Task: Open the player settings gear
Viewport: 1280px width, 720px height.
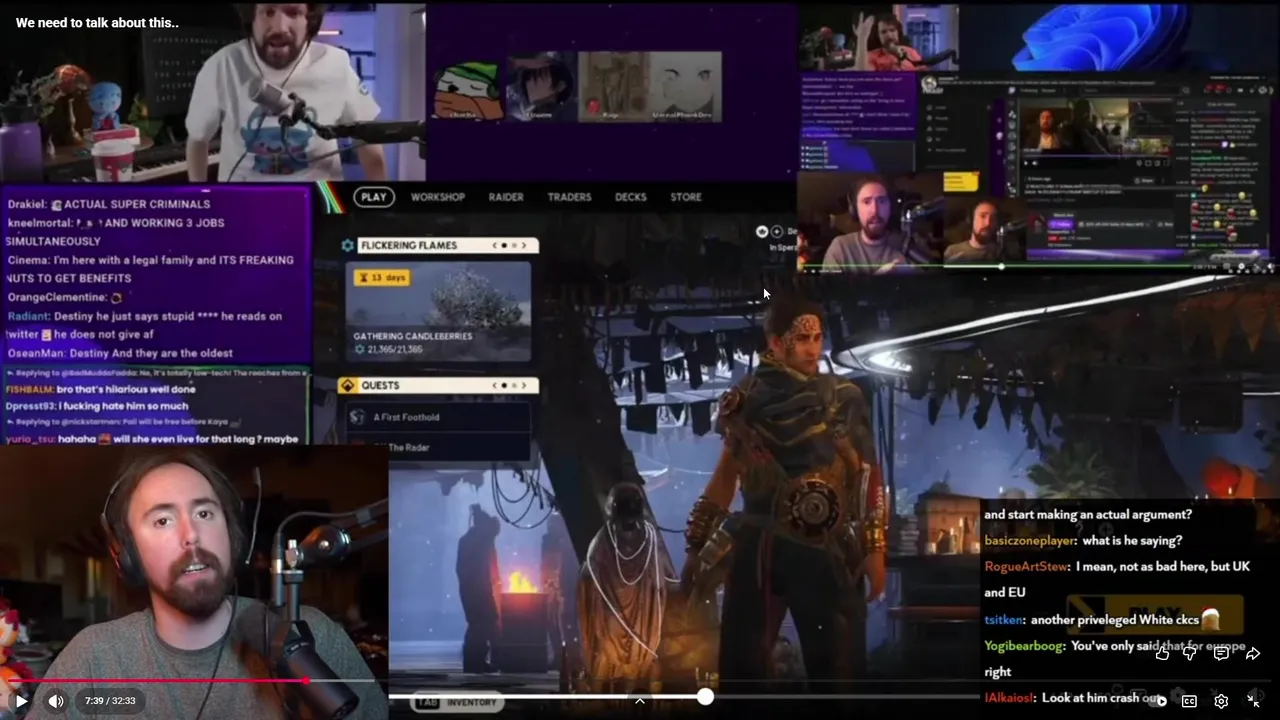Action: (1221, 701)
